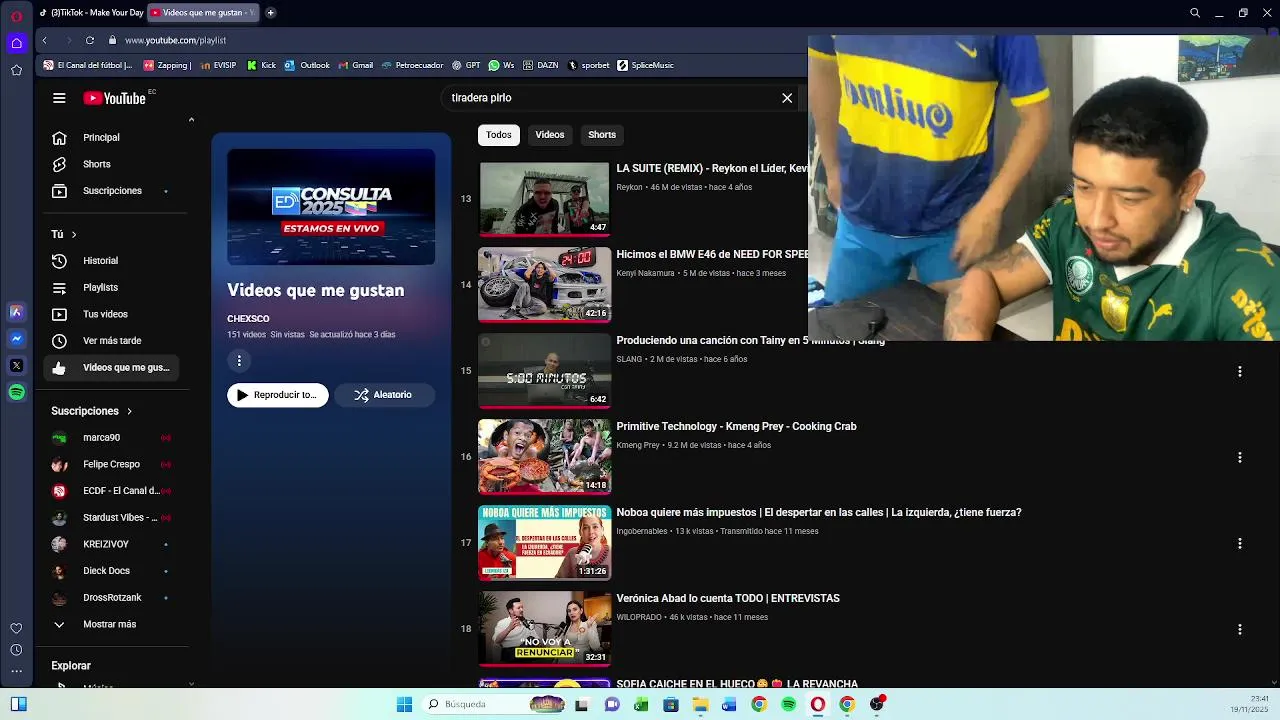Click the Aleatorio shuffle button
This screenshot has height=720, width=1280.
384,395
